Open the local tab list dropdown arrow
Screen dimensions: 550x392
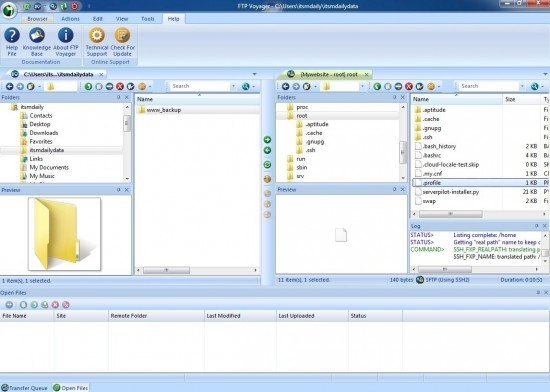255,74
